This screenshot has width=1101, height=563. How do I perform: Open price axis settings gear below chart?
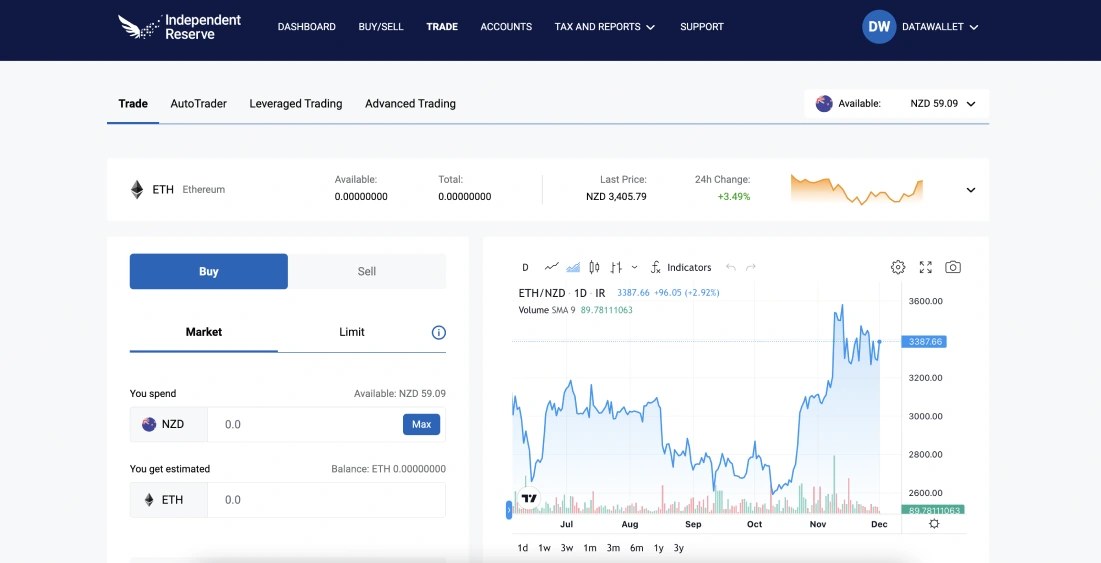(x=934, y=524)
